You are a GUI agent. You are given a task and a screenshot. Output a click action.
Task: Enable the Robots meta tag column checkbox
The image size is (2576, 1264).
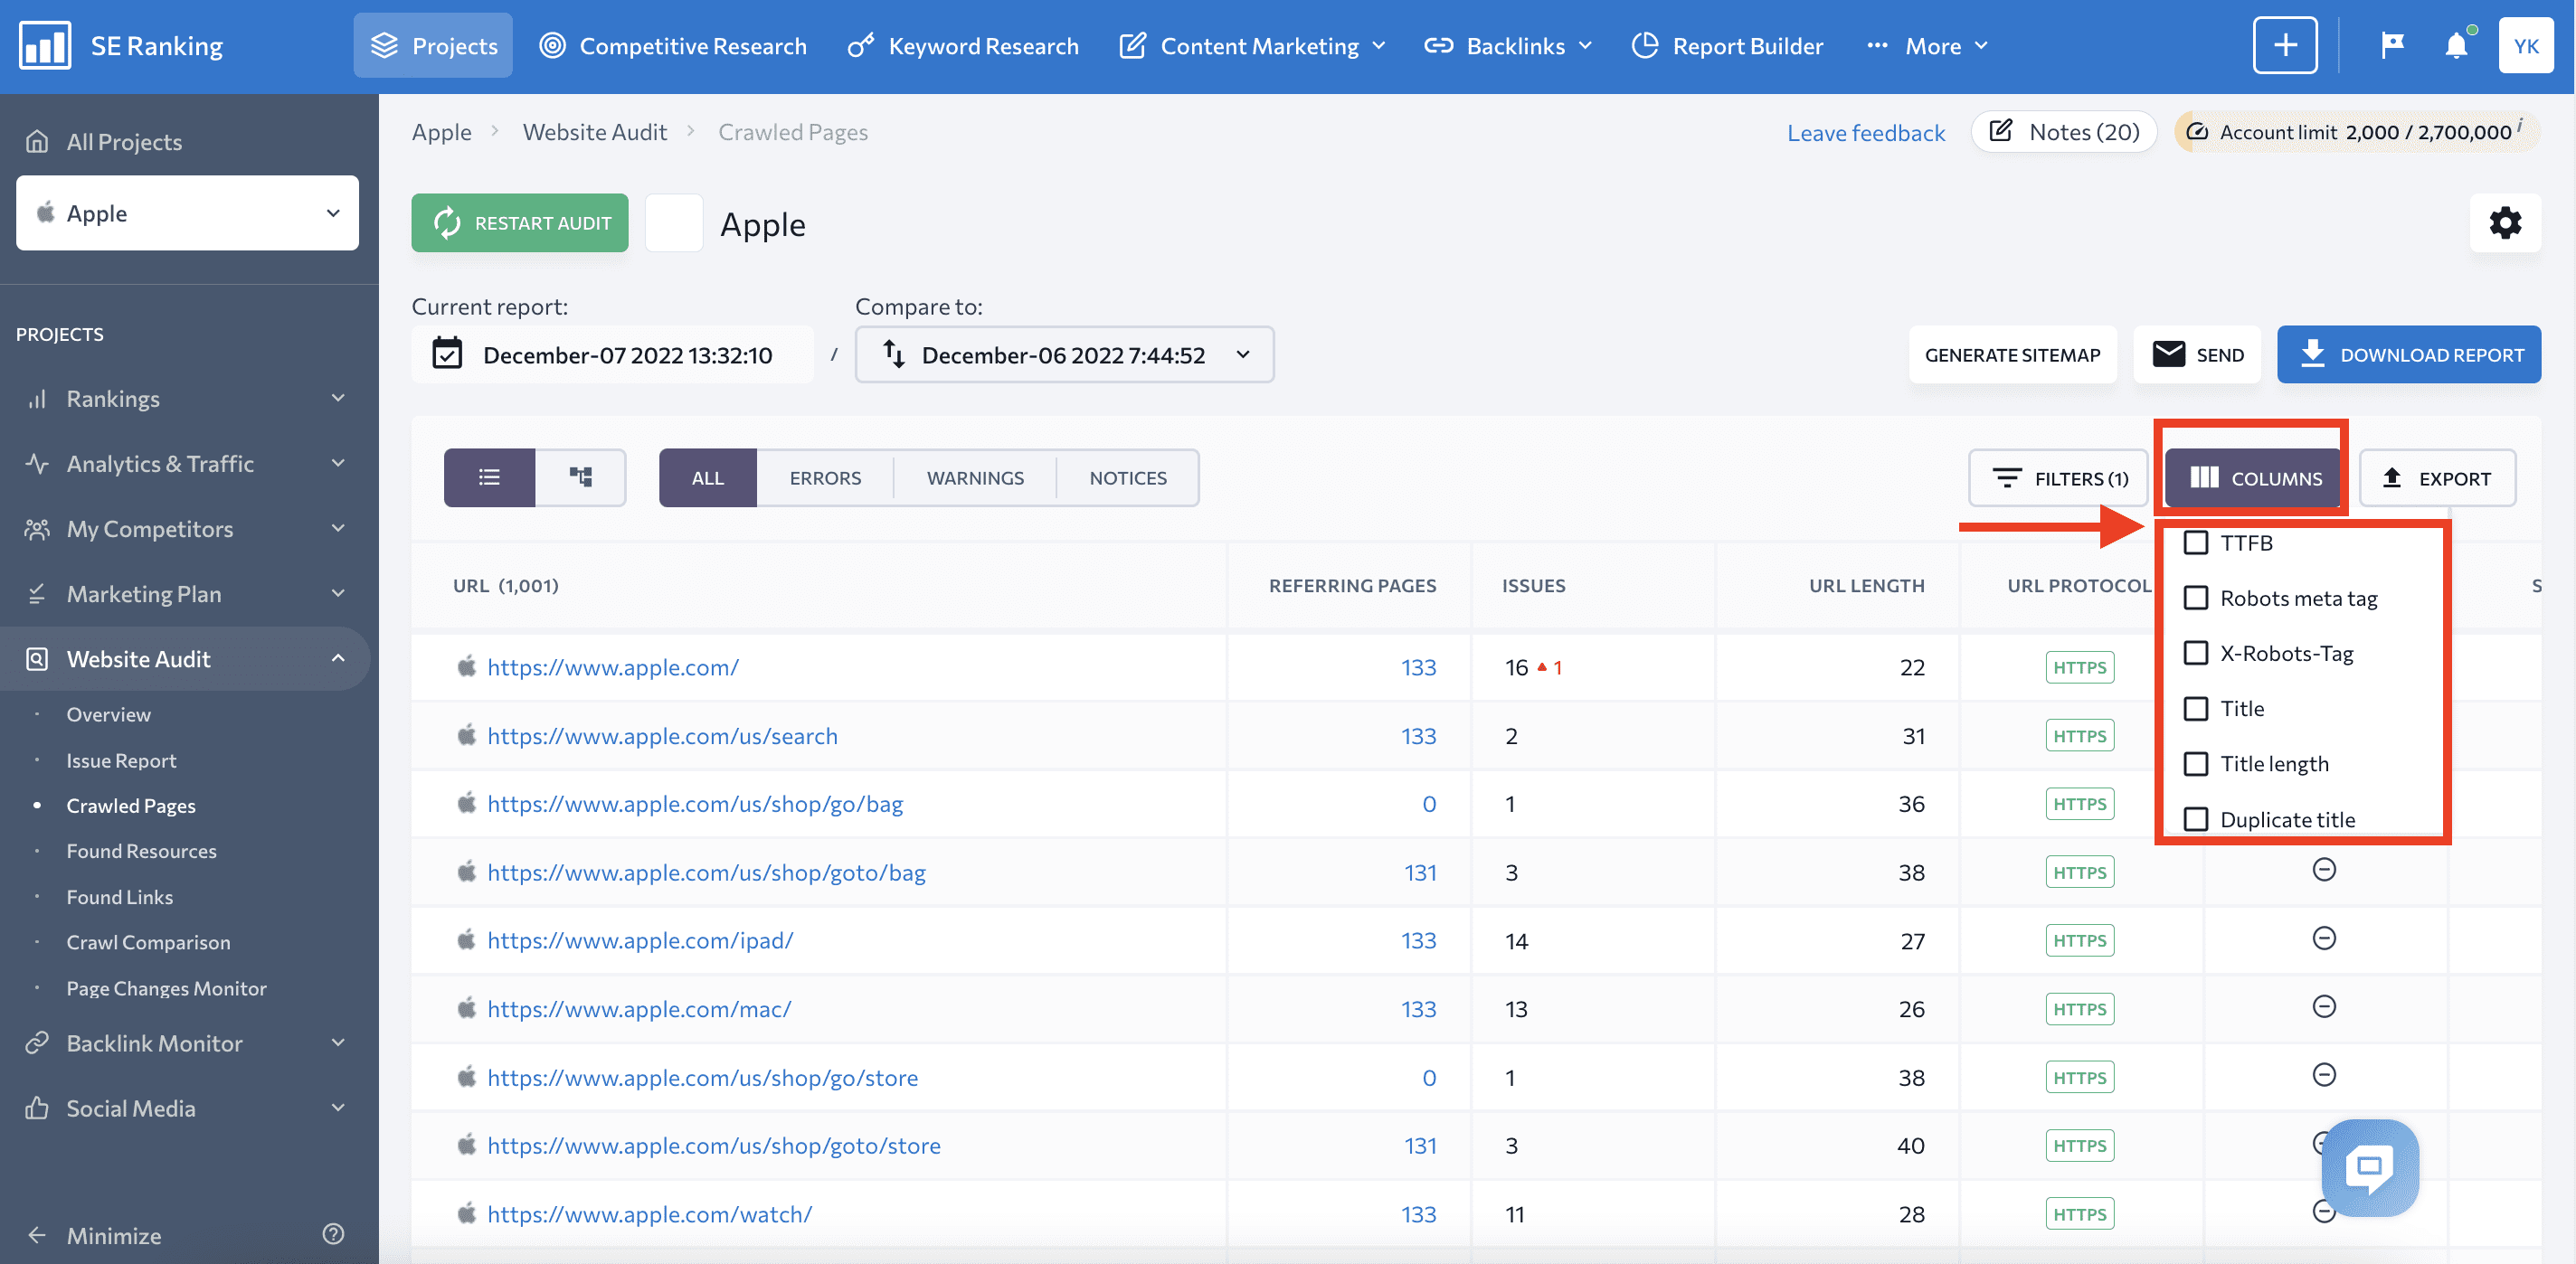pyautogui.click(x=2196, y=598)
